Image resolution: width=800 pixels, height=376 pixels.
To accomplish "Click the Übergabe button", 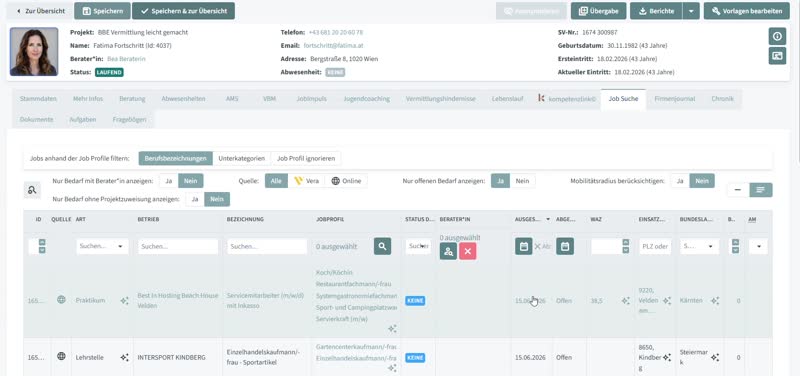I will (x=599, y=11).
